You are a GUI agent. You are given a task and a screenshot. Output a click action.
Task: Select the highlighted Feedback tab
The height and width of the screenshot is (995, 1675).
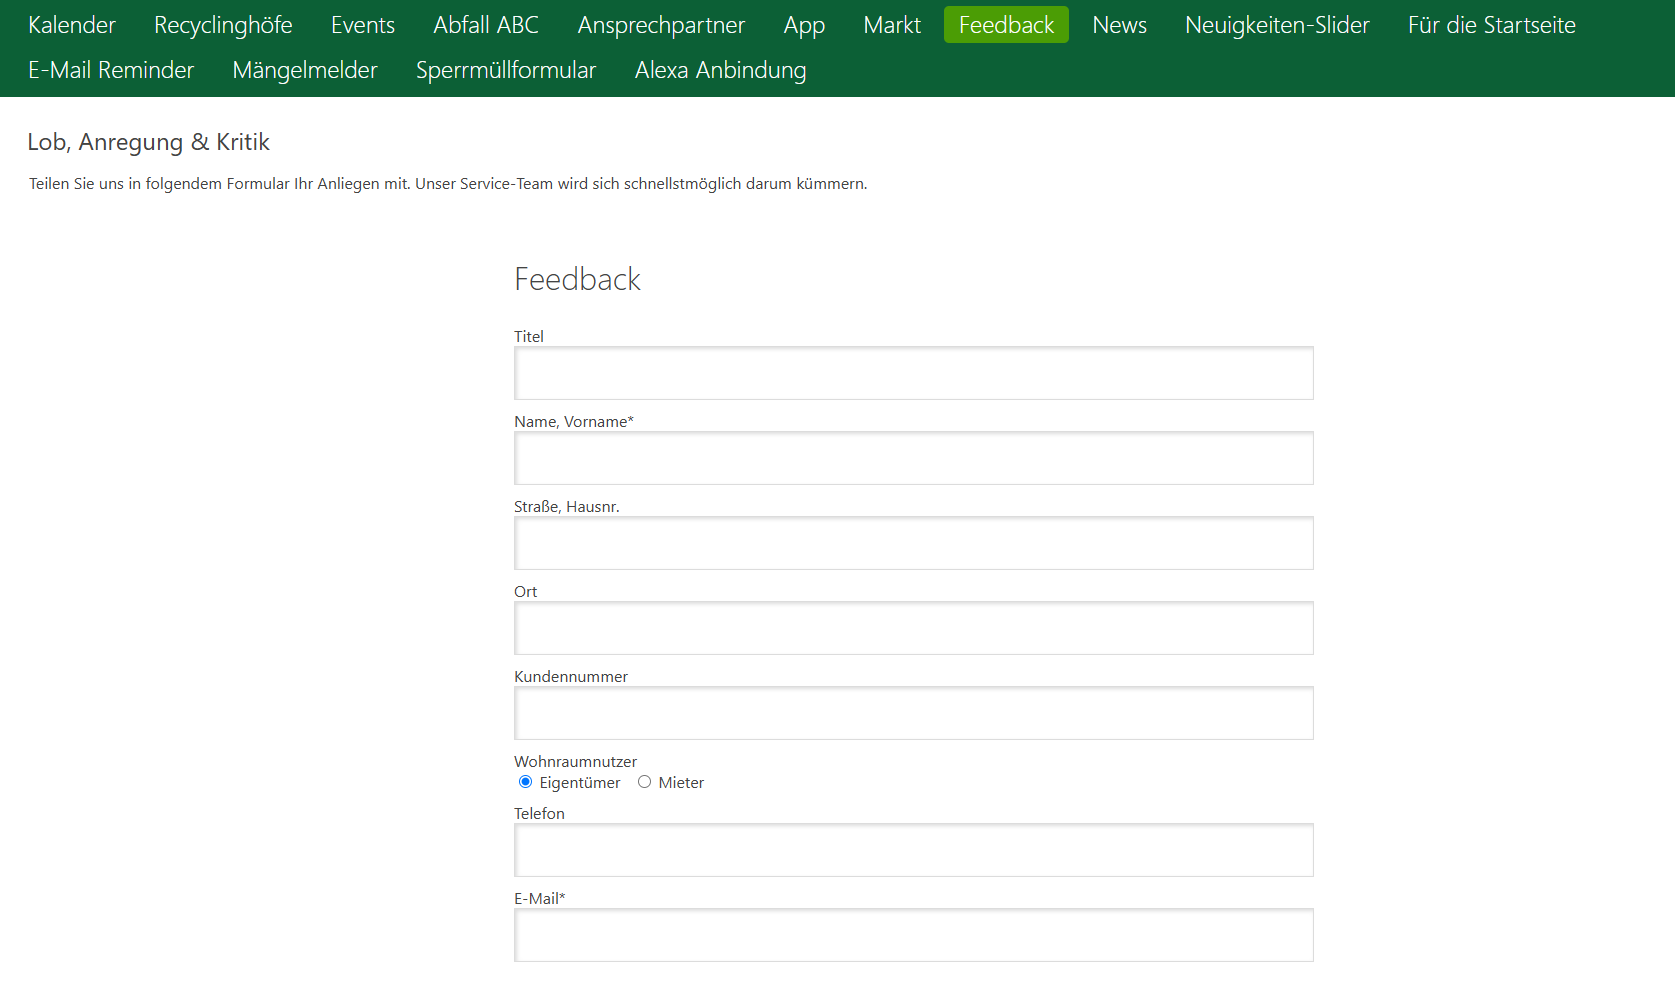pyautogui.click(x=1006, y=25)
